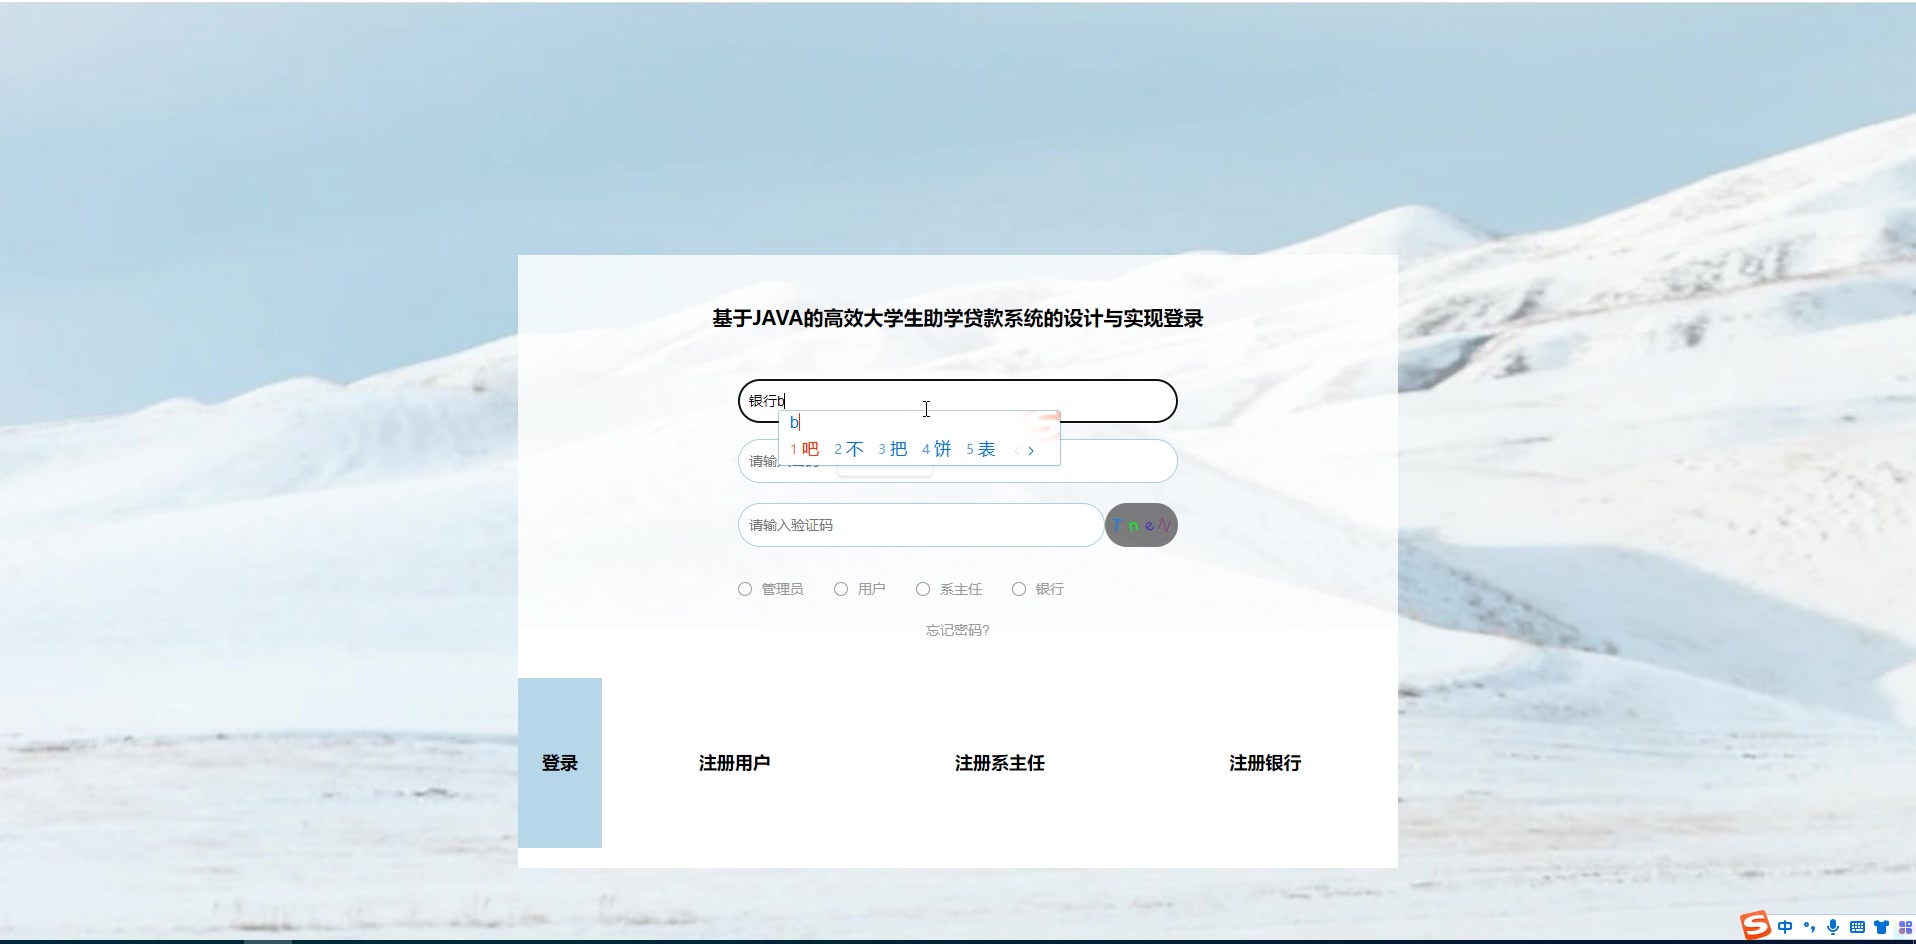Select the 银行 role radio button
The image size is (1916, 944).
coord(1019,589)
